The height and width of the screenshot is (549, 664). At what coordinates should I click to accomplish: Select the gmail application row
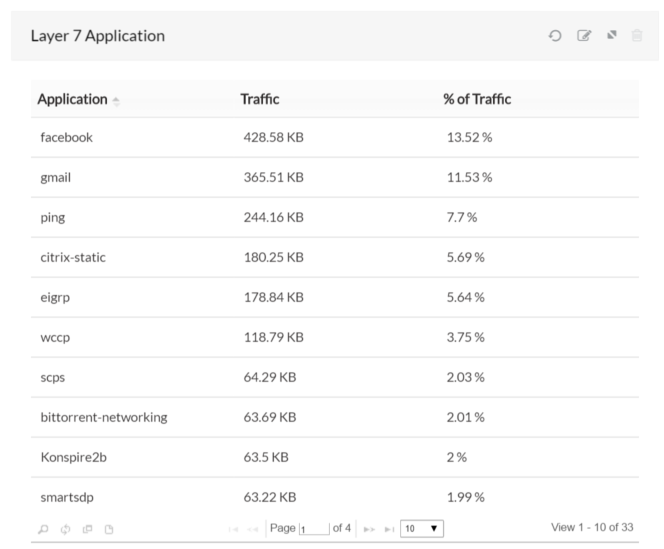coord(55,178)
